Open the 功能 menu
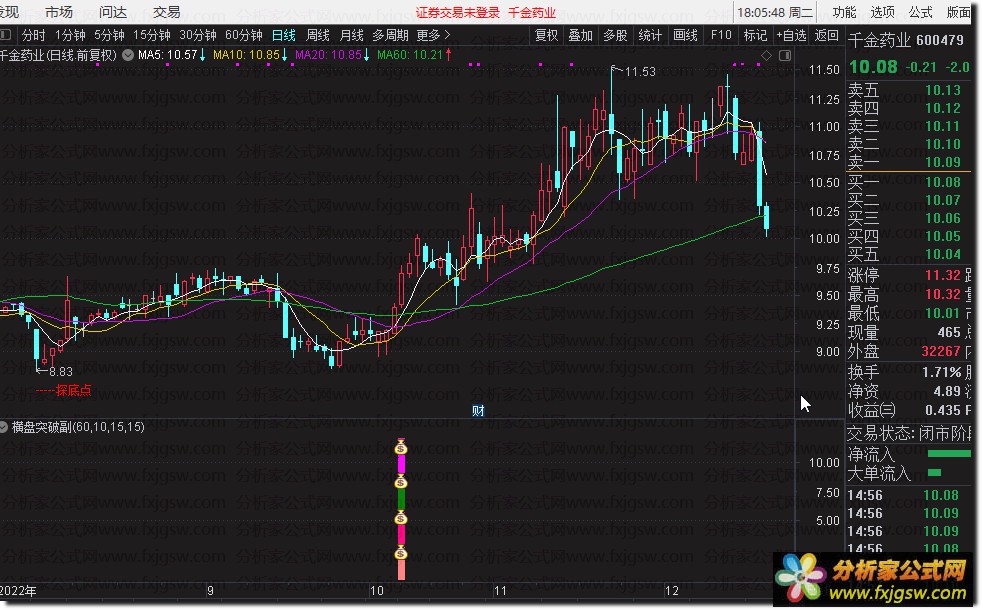This screenshot has width=983, height=610. coord(844,12)
